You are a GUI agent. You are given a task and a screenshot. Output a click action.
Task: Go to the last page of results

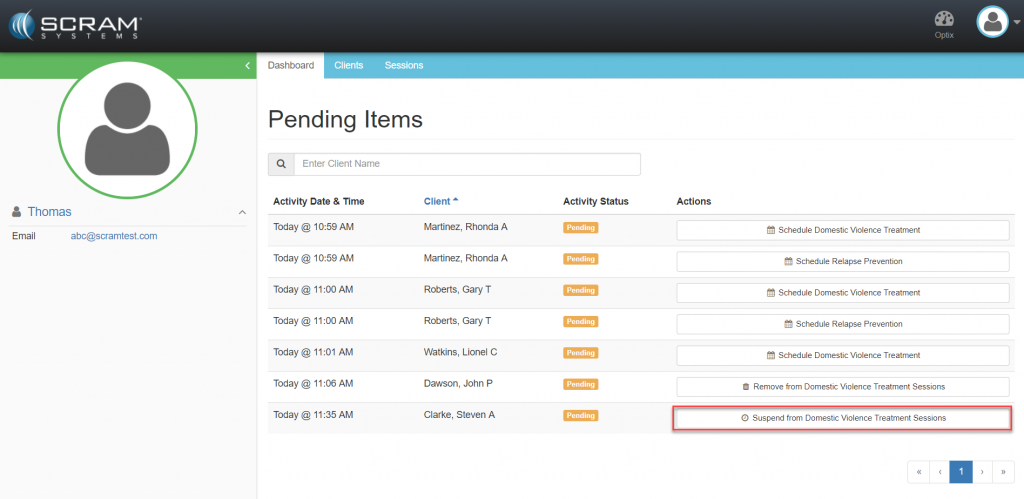(x=1001, y=472)
